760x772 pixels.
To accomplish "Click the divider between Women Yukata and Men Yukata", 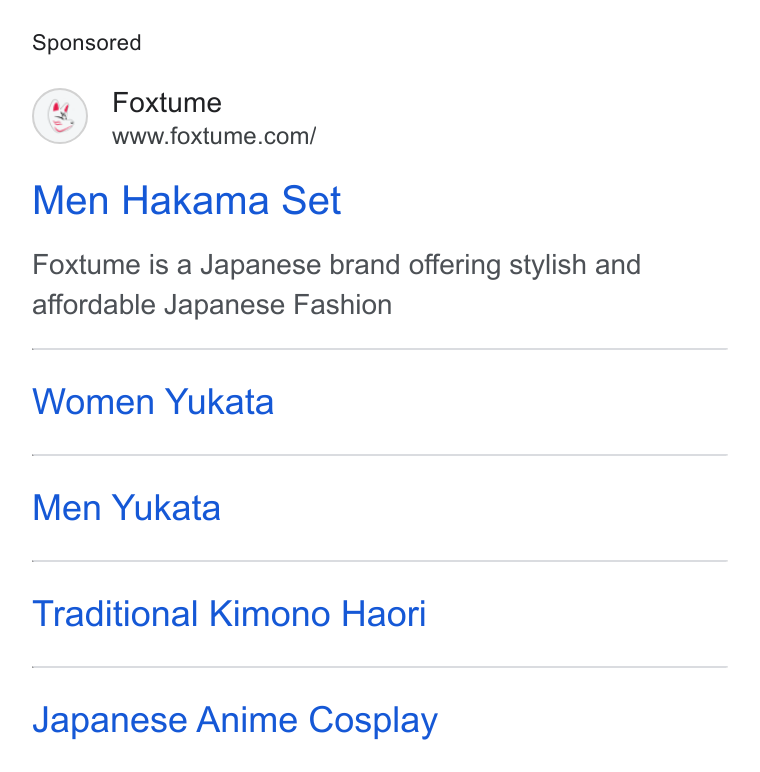I will (x=380, y=455).
